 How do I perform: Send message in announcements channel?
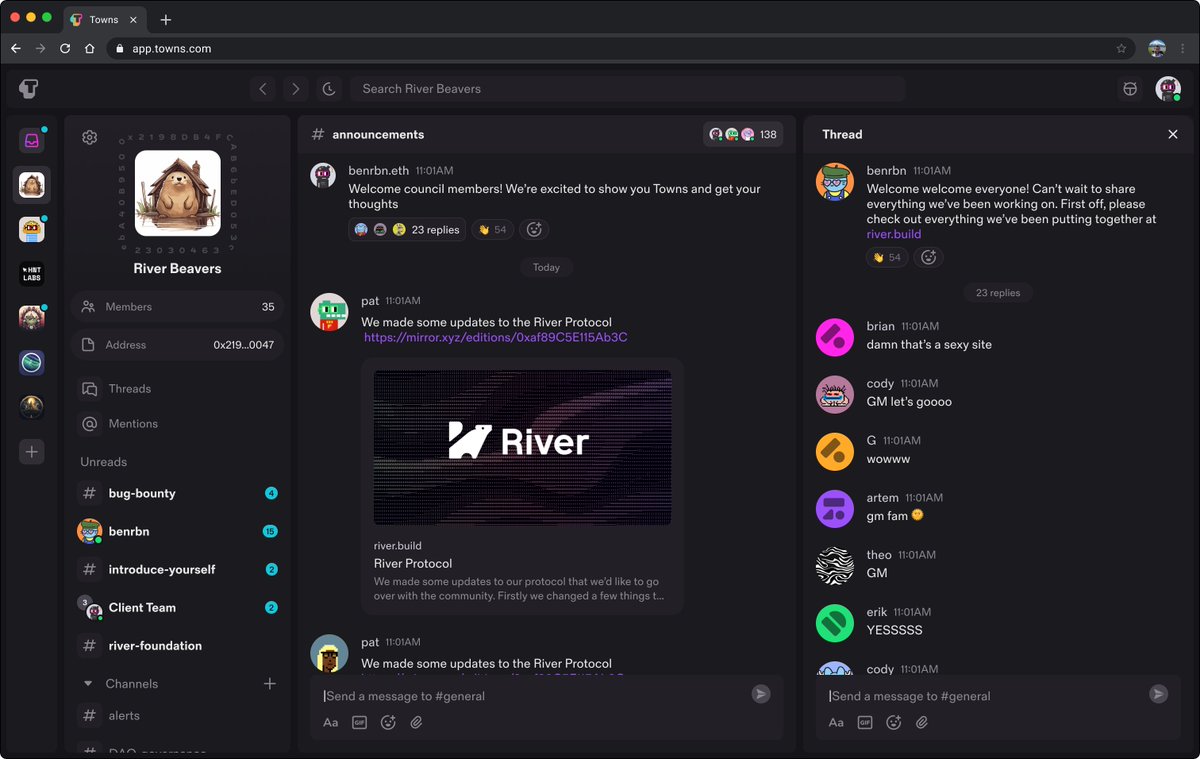tap(760, 694)
